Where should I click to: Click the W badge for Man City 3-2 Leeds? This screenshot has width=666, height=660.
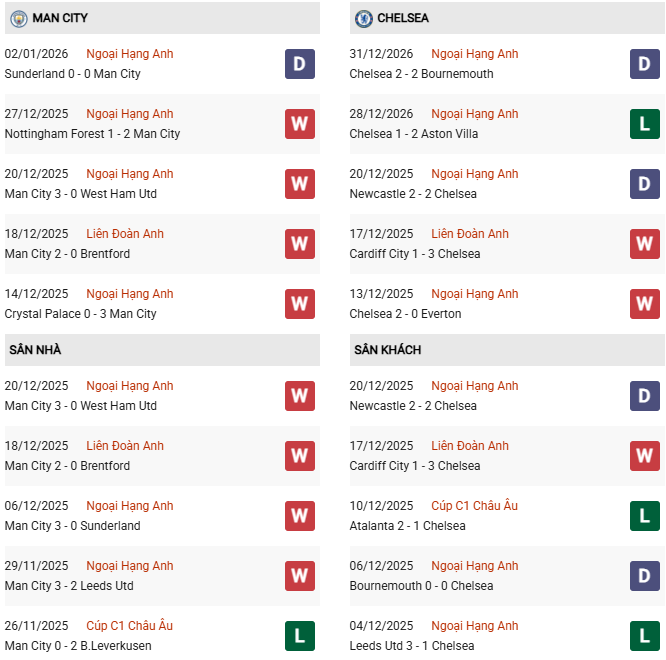coord(299,576)
